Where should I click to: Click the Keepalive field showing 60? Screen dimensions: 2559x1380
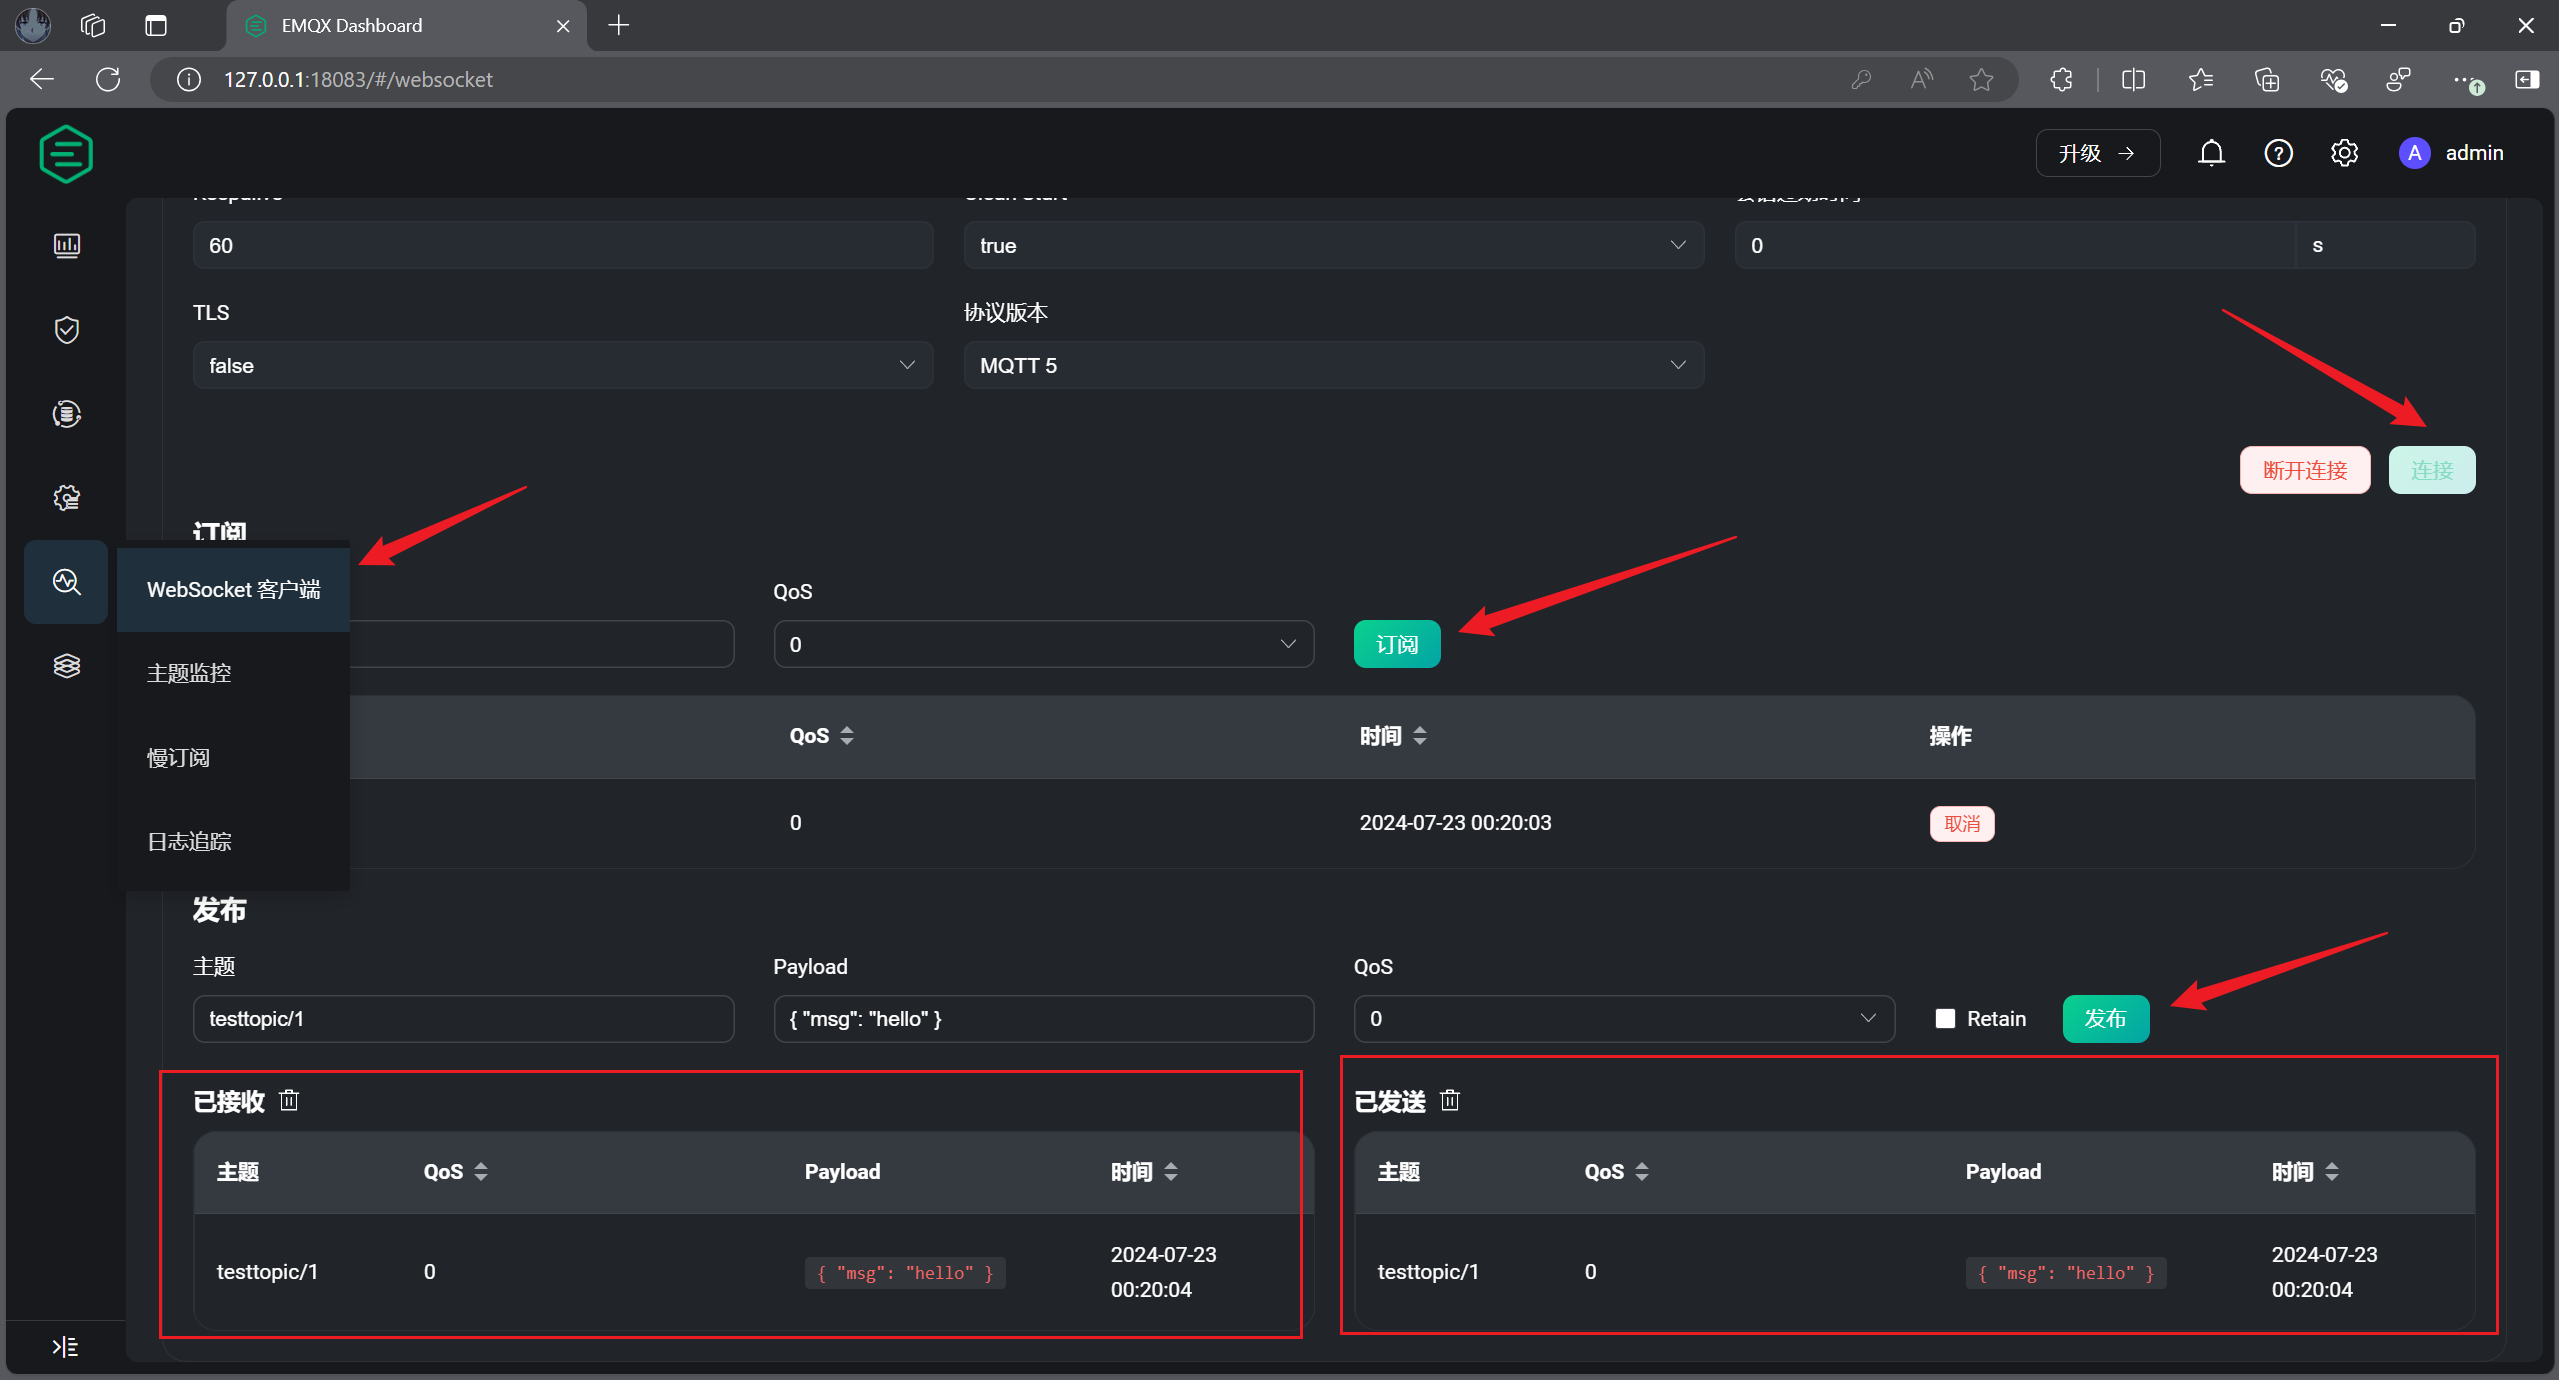point(562,245)
